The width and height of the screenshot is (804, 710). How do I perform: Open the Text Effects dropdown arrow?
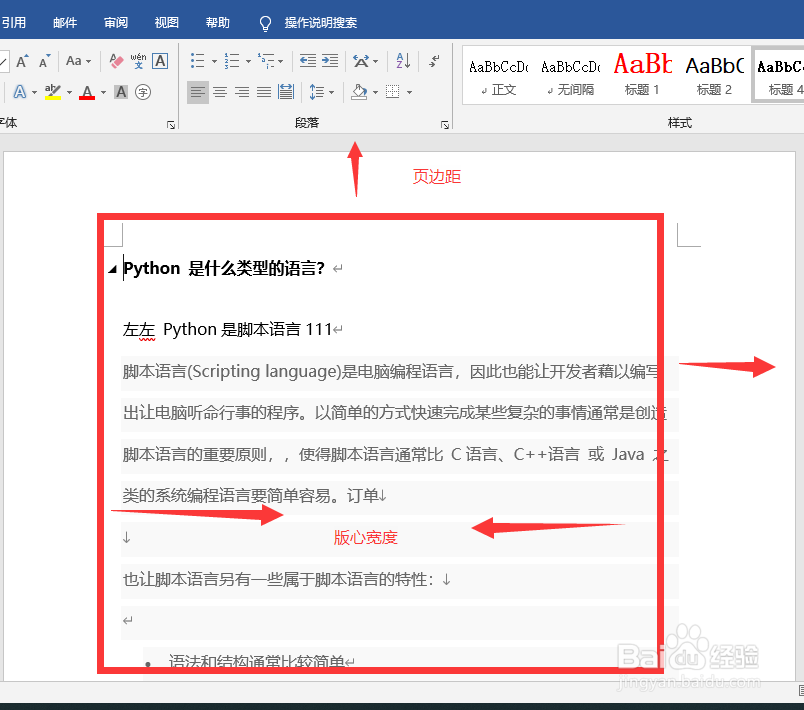(x=34, y=93)
